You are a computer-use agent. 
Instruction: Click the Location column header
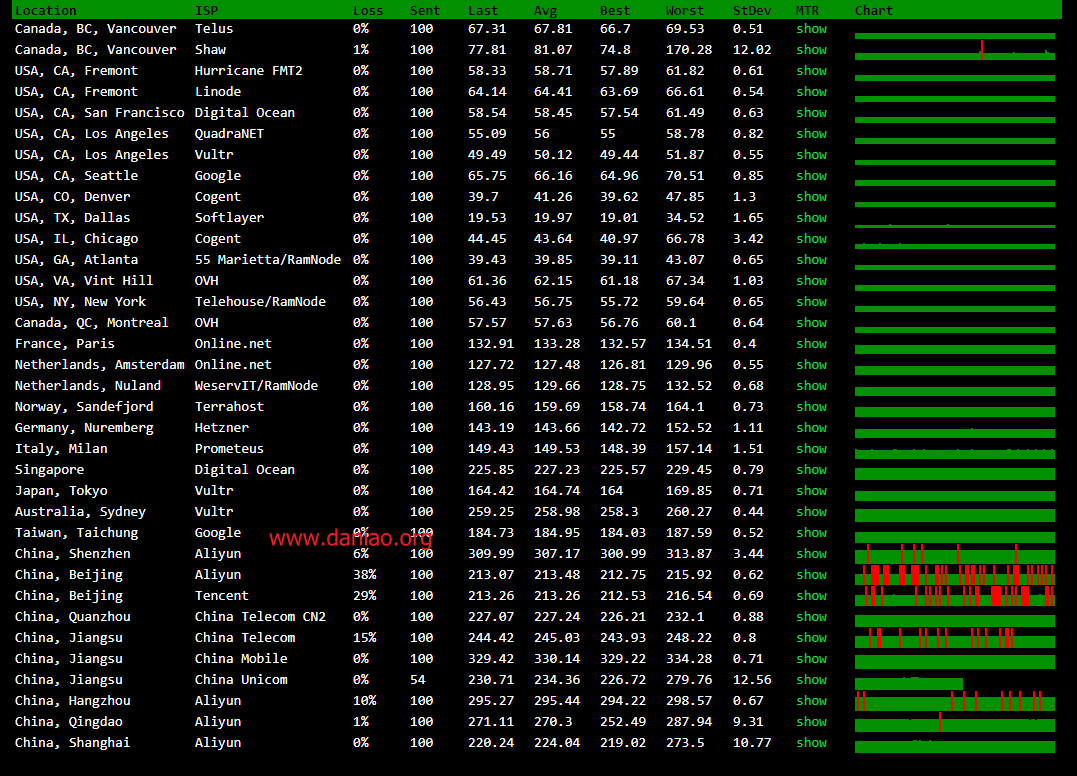[x=45, y=11]
